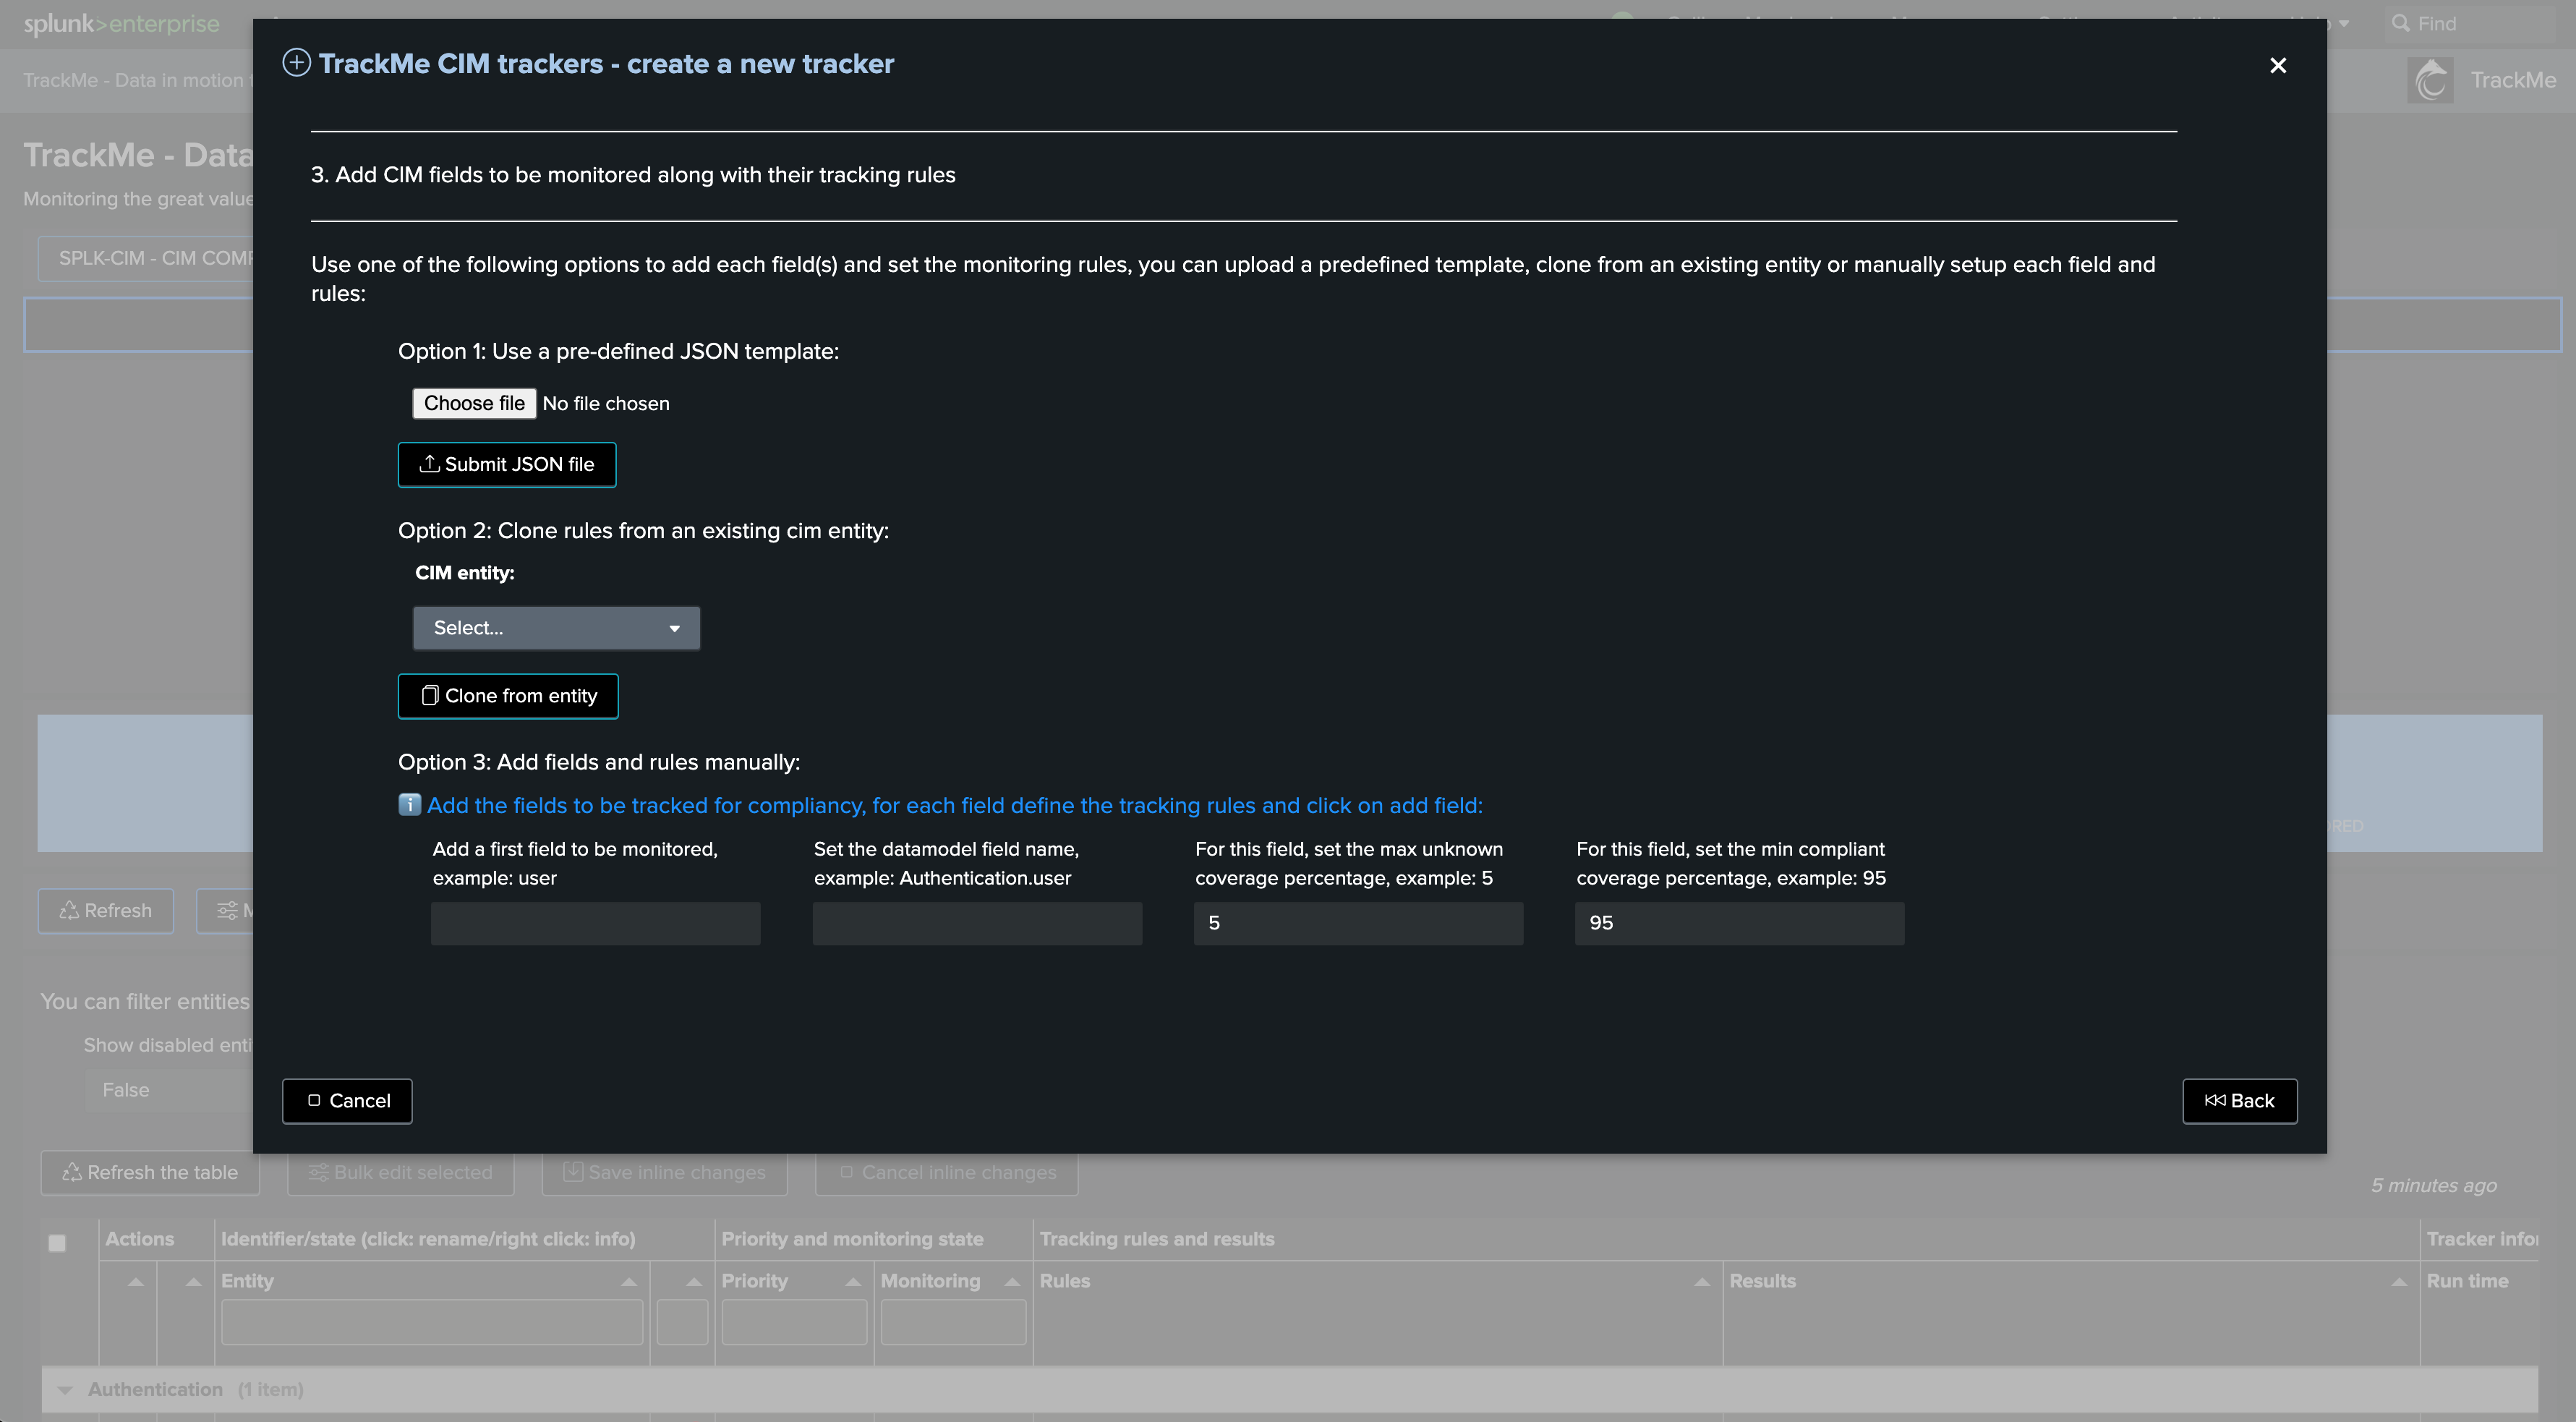Click the blue info icon under Option 3

(409, 805)
